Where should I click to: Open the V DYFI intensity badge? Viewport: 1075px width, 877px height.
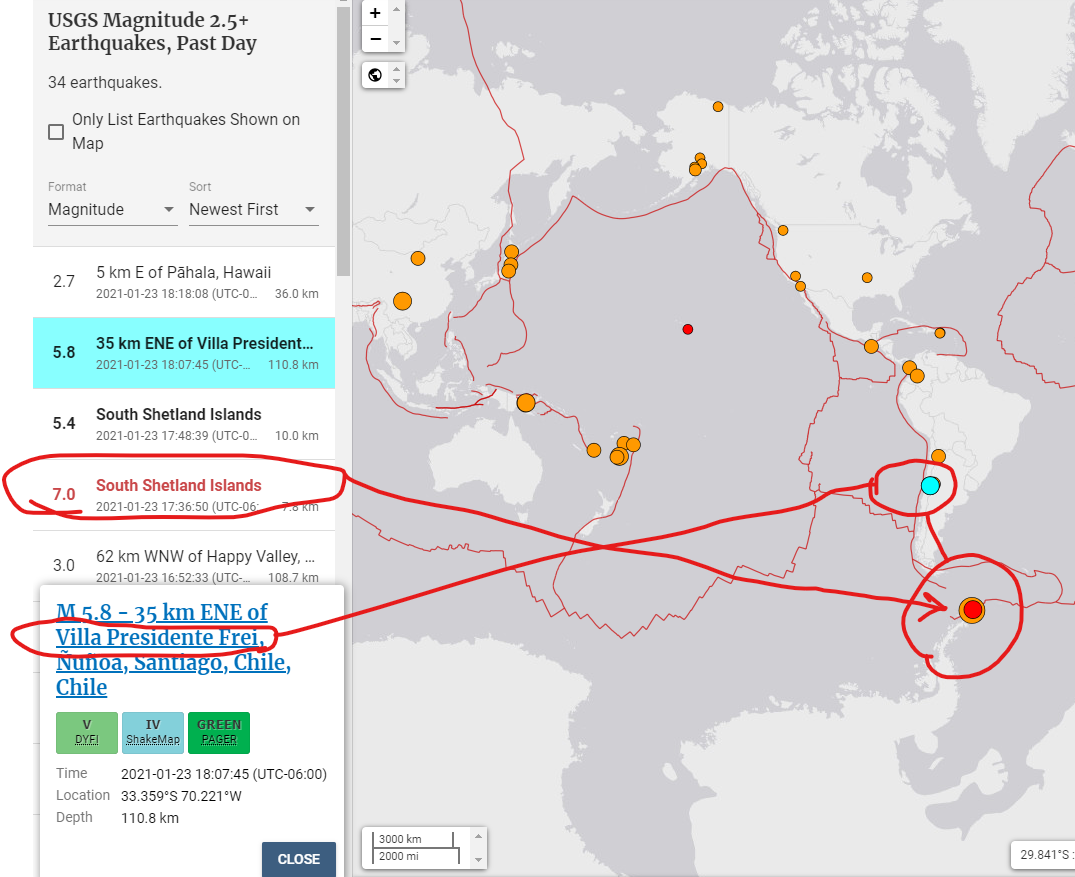pyautogui.click(x=87, y=732)
